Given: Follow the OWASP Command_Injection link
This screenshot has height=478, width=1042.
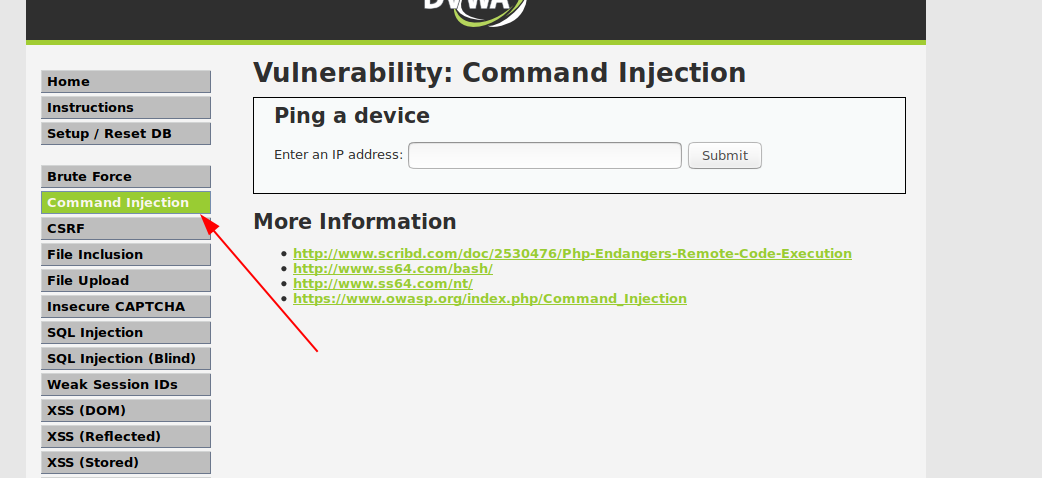Looking at the screenshot, I should pyautogui.click(x=490, y=299).
